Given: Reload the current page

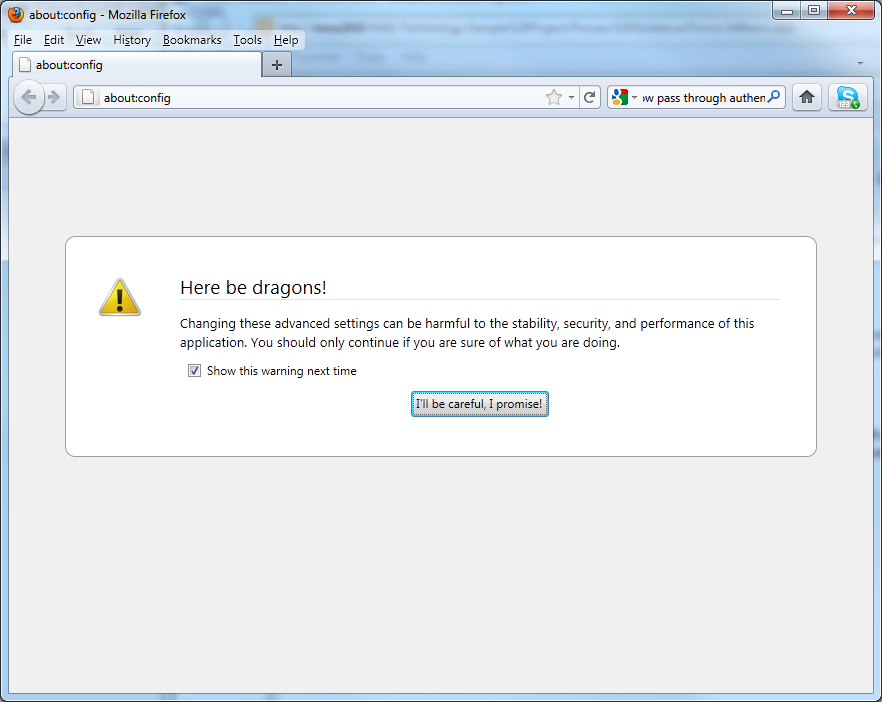Looking at the screenshot, I should pos(590,97).
